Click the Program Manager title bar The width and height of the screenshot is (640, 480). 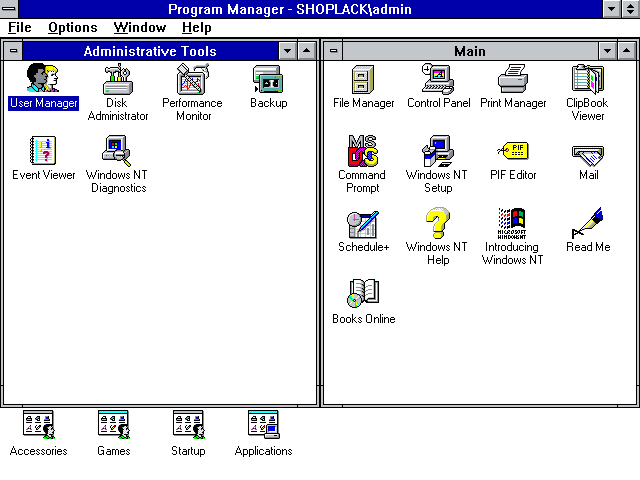click(311, 9)
